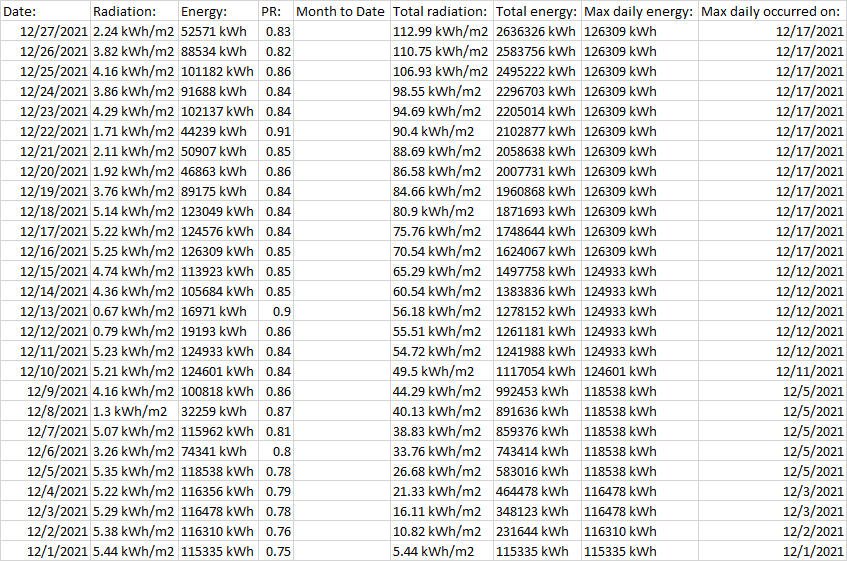Viewport: 847px width, 561px height.
Task: Click radiation cell 4.36 kWh/m2
Action: [x=134, y=291]
